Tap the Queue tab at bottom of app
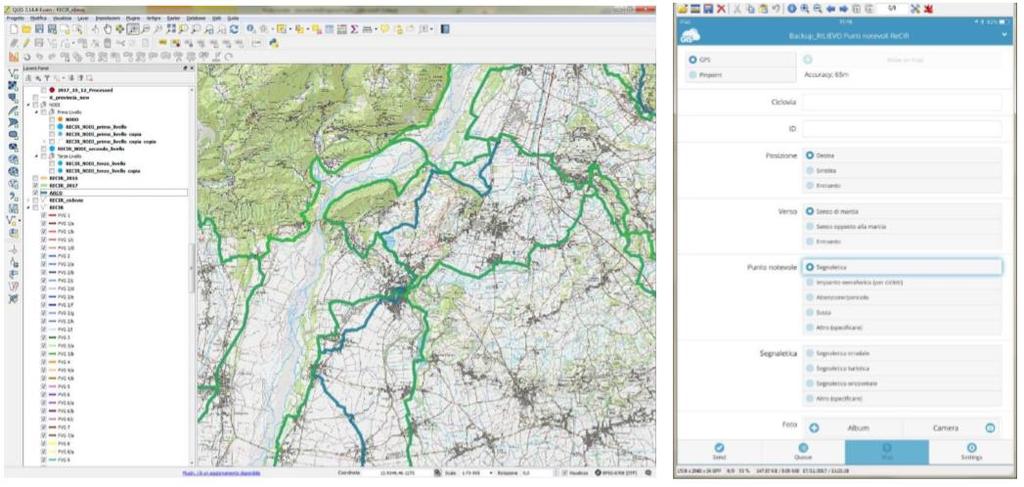This screenshot has height=487, width=1024. point(803,452)
